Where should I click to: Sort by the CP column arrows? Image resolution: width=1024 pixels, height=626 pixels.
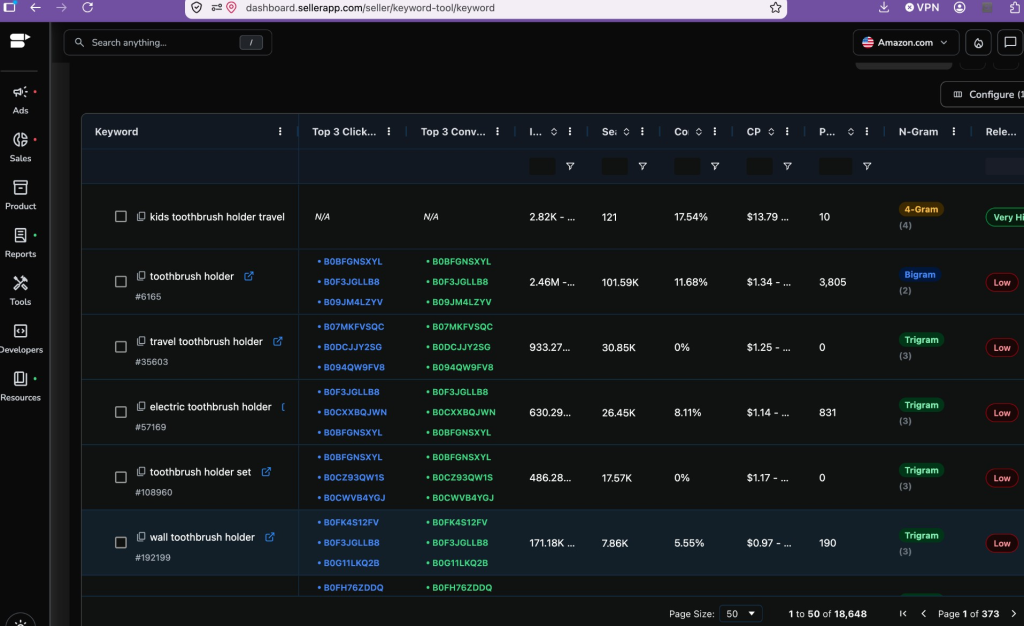(x=771, y=132)
